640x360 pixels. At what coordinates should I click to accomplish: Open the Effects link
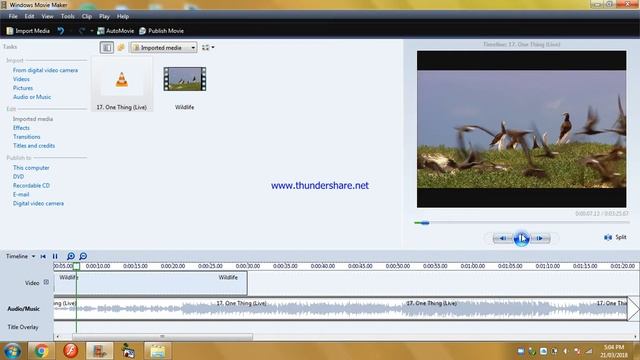(x=21, y=128)
